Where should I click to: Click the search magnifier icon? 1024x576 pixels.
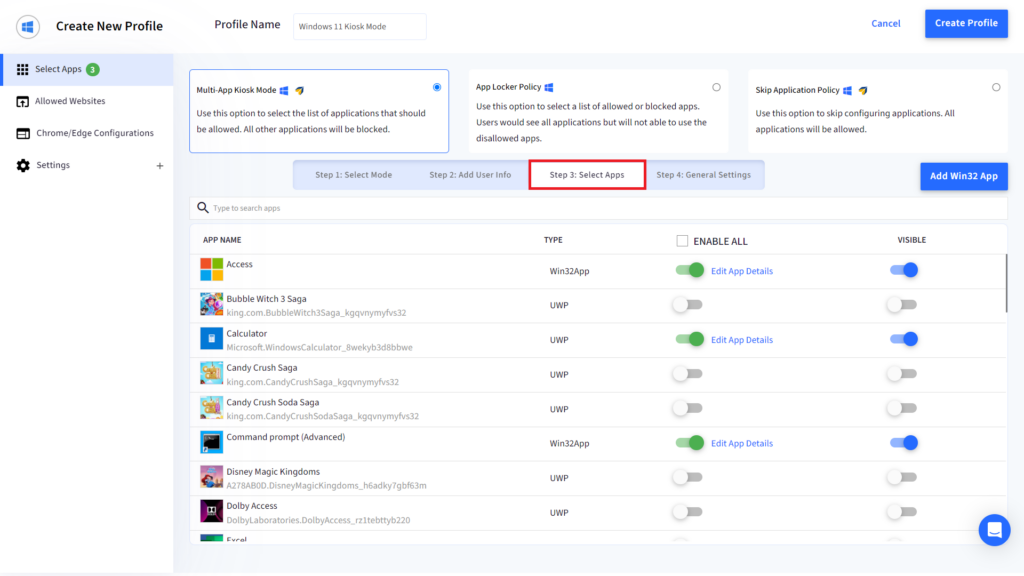(x=203, y=208)
